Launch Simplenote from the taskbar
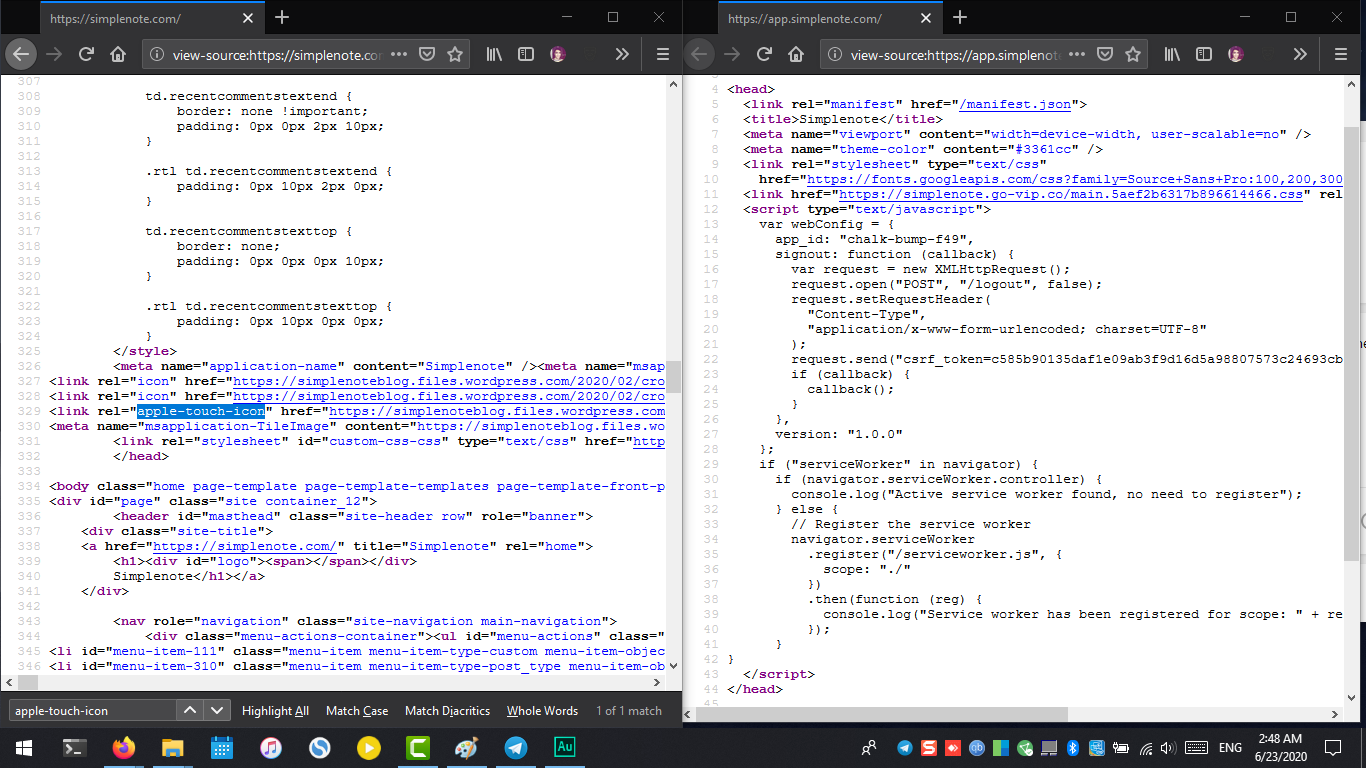 tap(320, 747)
